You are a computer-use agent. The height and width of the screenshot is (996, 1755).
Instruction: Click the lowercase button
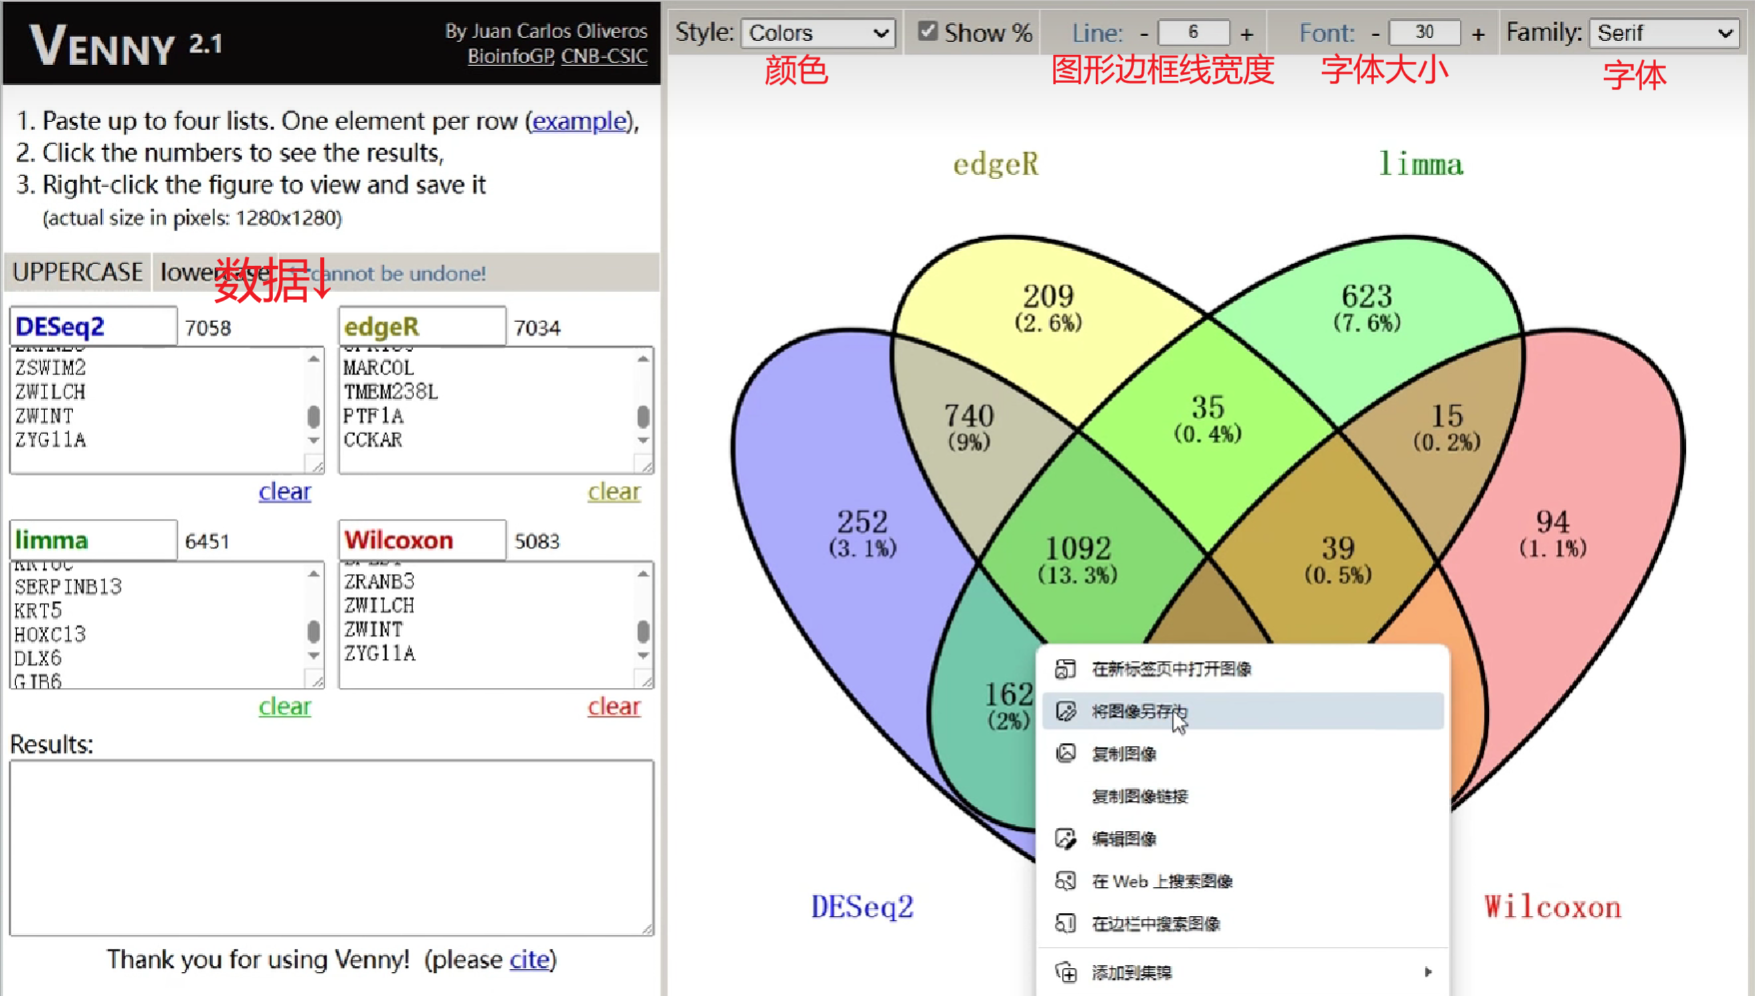[215, 272]
